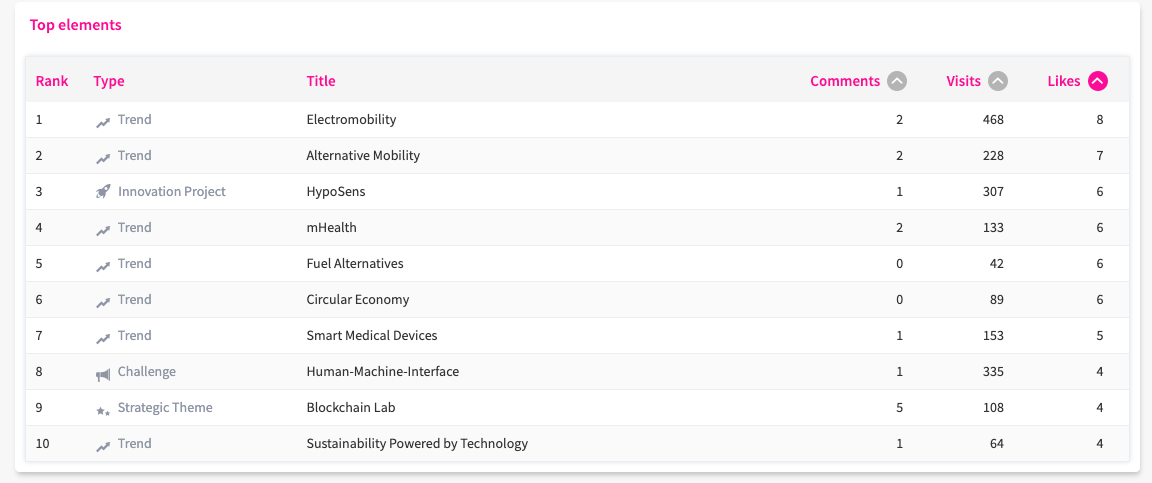The width and height of the screenshot is (1152, 483).
Task: Toggle the pink Likes sort arrow
Action: click(1098, 81)
